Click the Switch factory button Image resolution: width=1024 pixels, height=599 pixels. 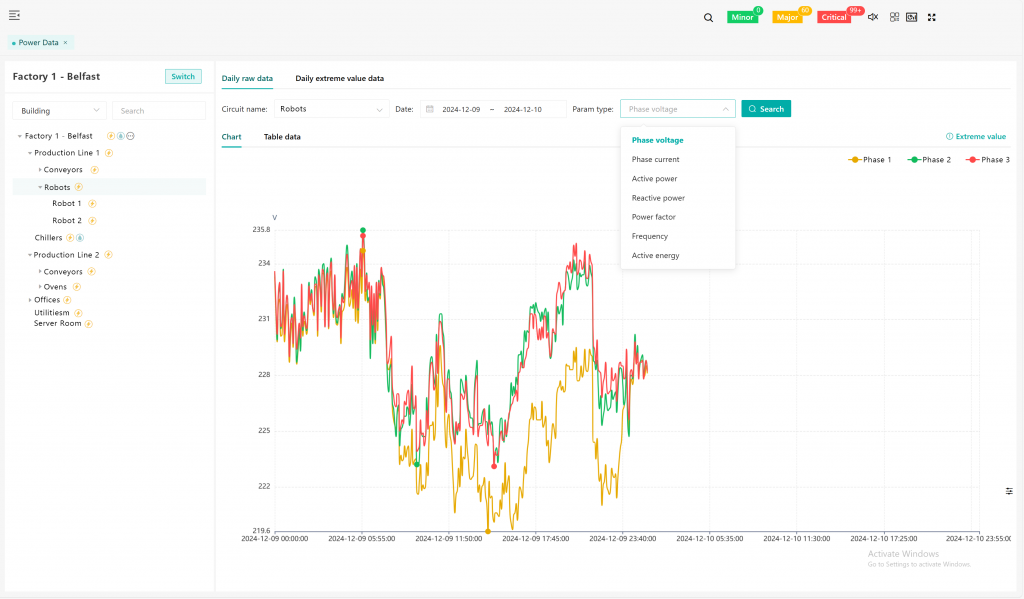pyautogui.click(x=183, y=77)
